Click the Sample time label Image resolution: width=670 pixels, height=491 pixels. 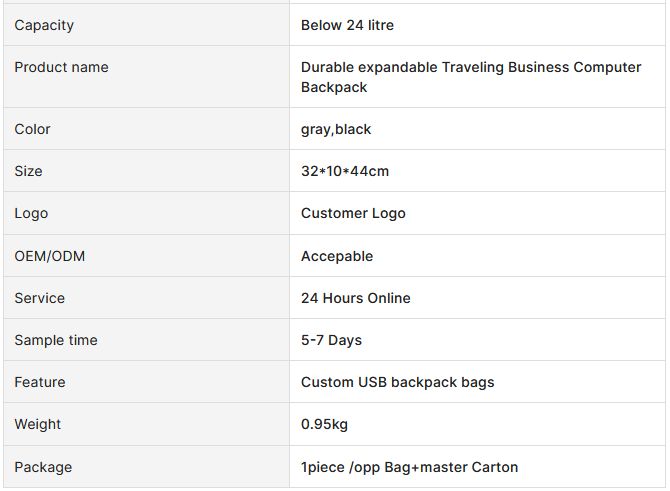(56, 340)
